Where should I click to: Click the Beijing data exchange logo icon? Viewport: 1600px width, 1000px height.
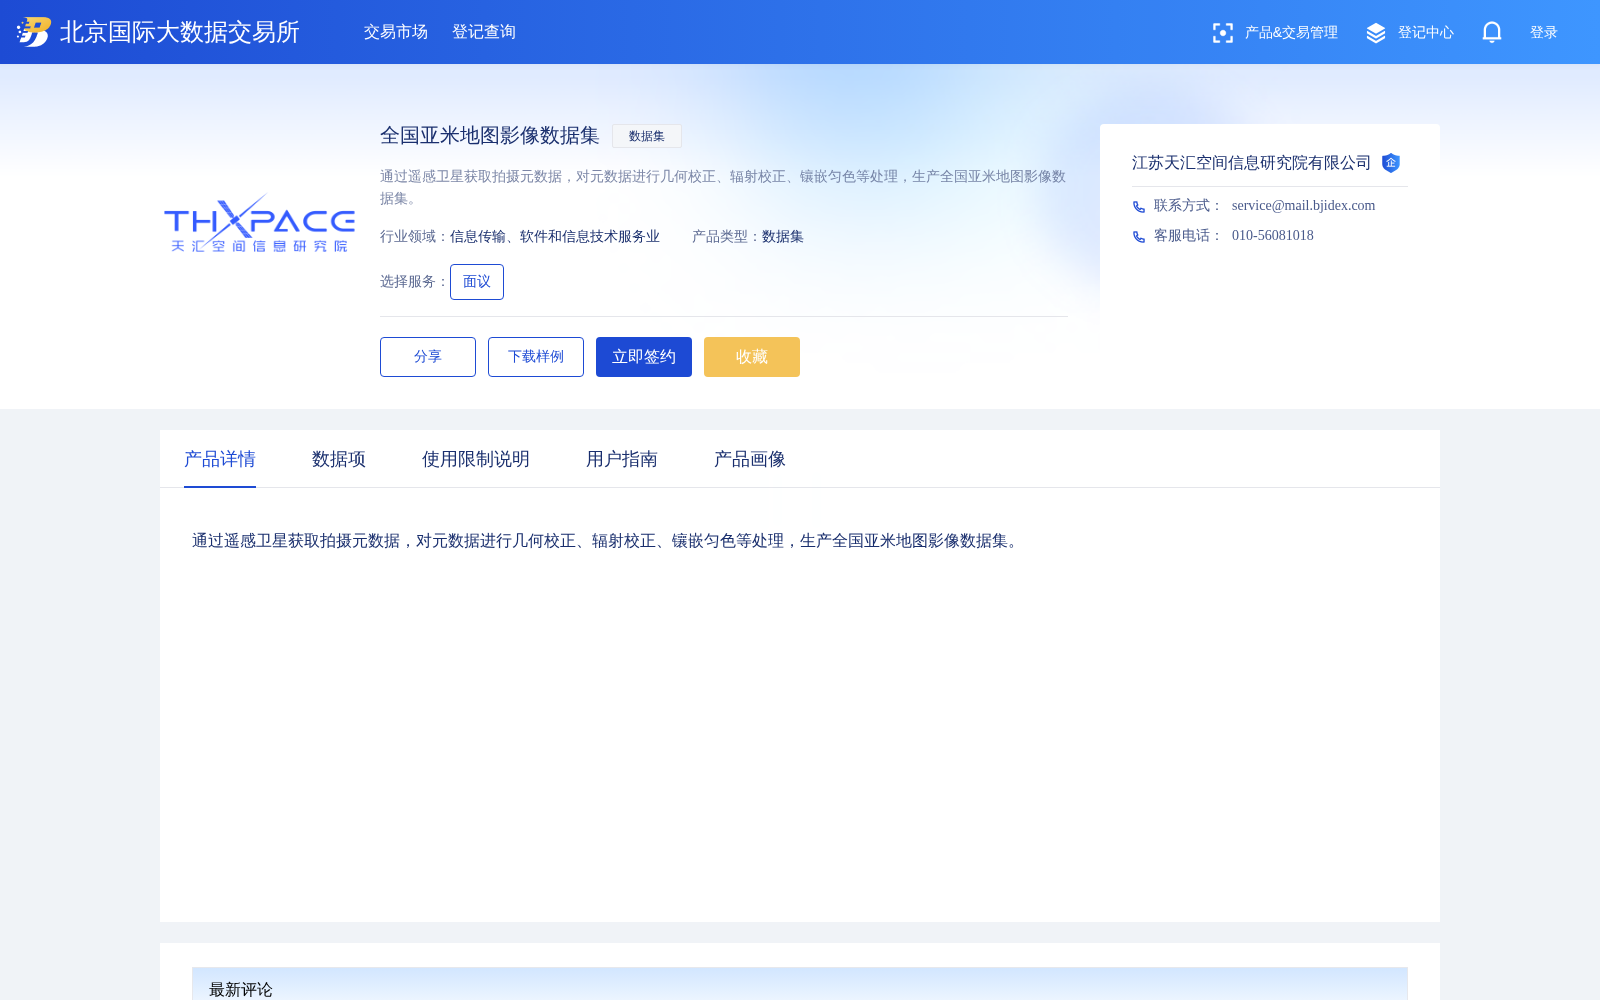(33, 32)
